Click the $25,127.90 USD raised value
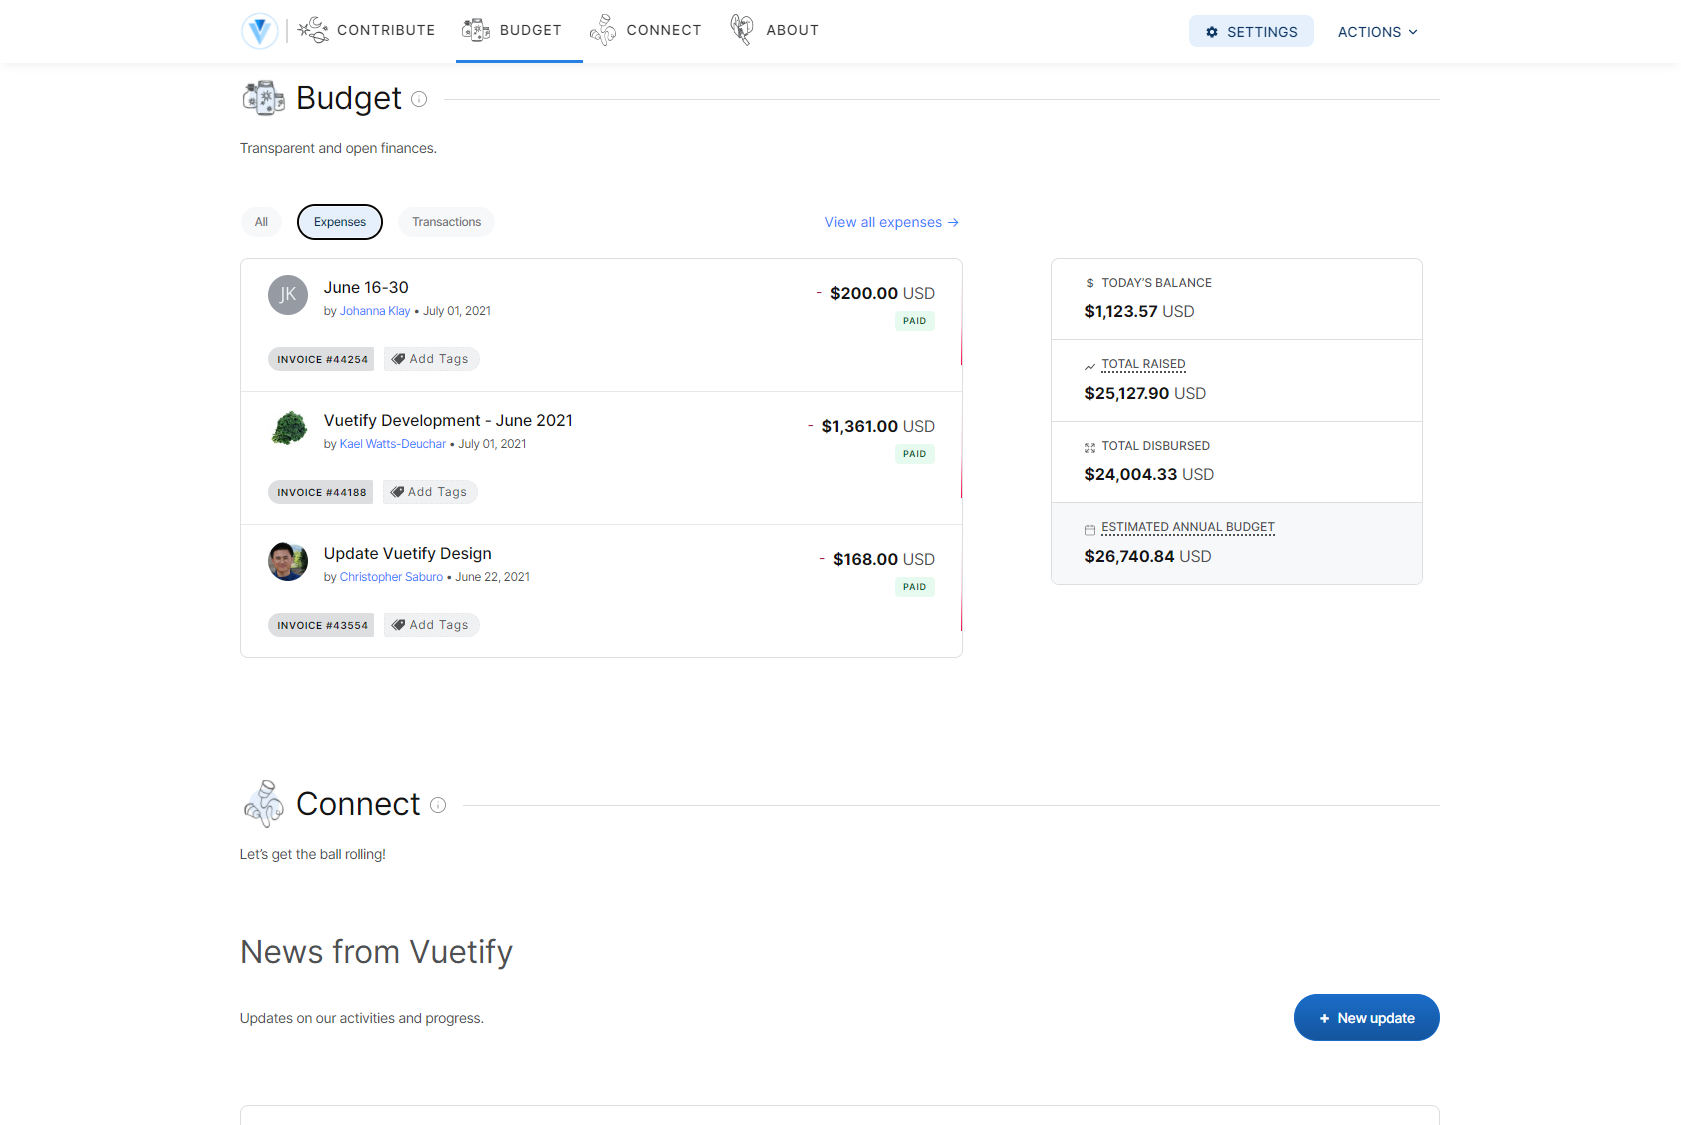 [x=1145, y=393]
